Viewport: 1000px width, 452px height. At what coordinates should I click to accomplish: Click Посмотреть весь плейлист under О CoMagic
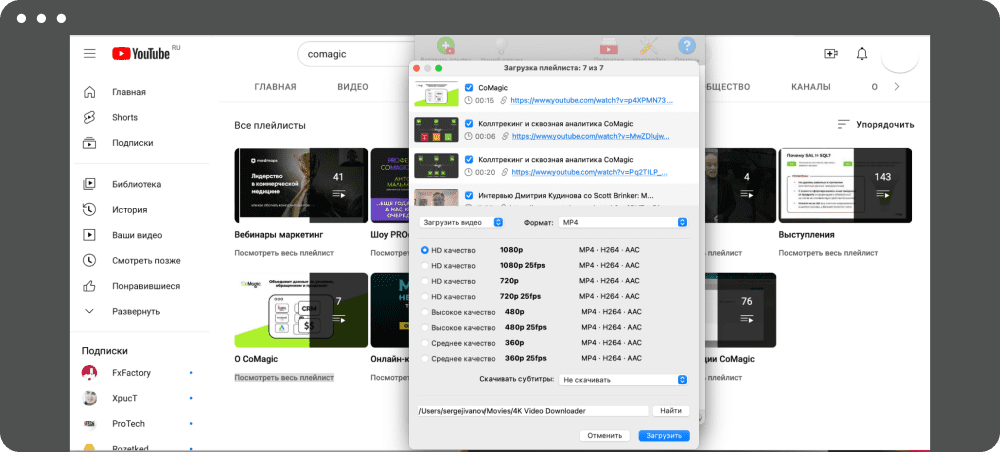coord(284,378)
